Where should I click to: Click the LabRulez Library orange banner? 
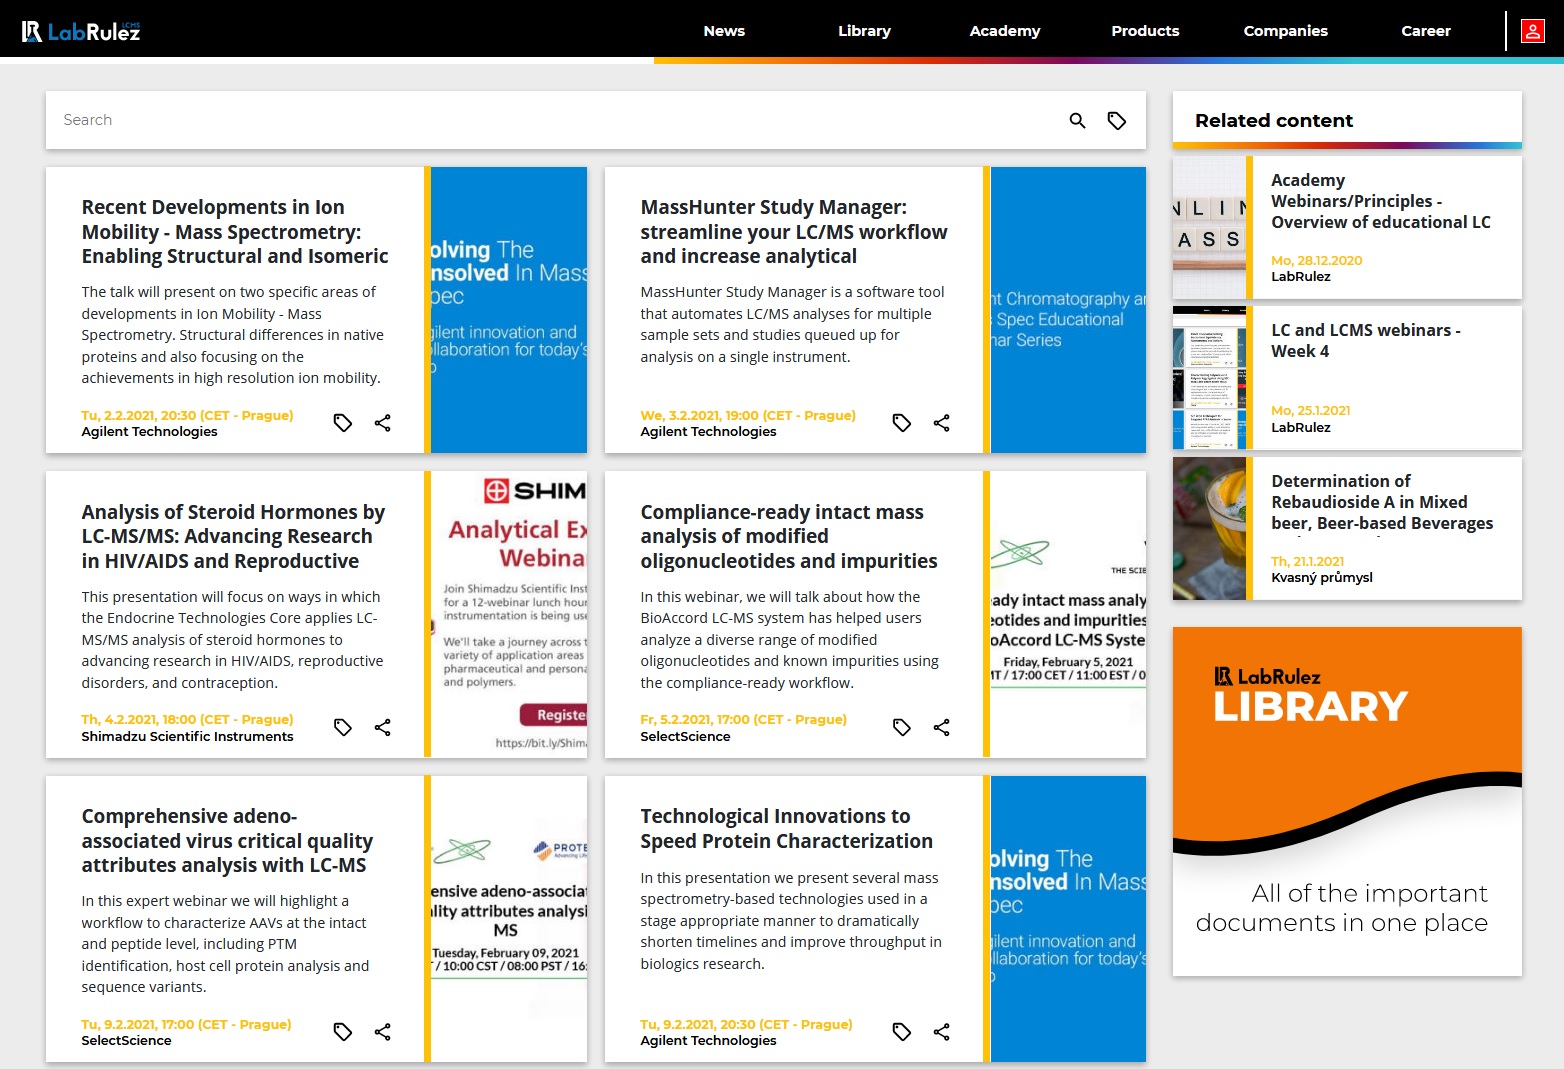[x=1347, y=801]
